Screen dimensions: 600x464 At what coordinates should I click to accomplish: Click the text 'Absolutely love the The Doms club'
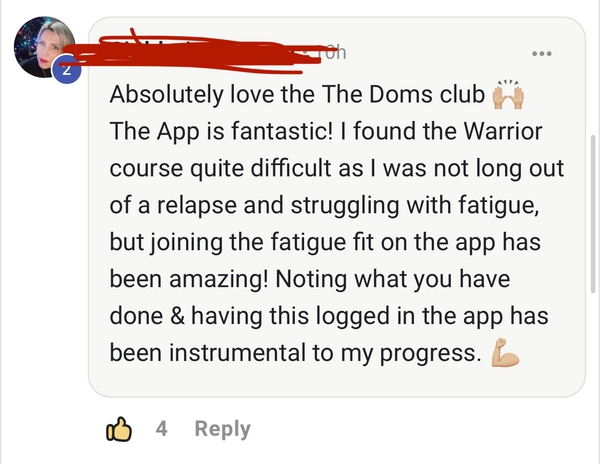[x=297, y=94]
